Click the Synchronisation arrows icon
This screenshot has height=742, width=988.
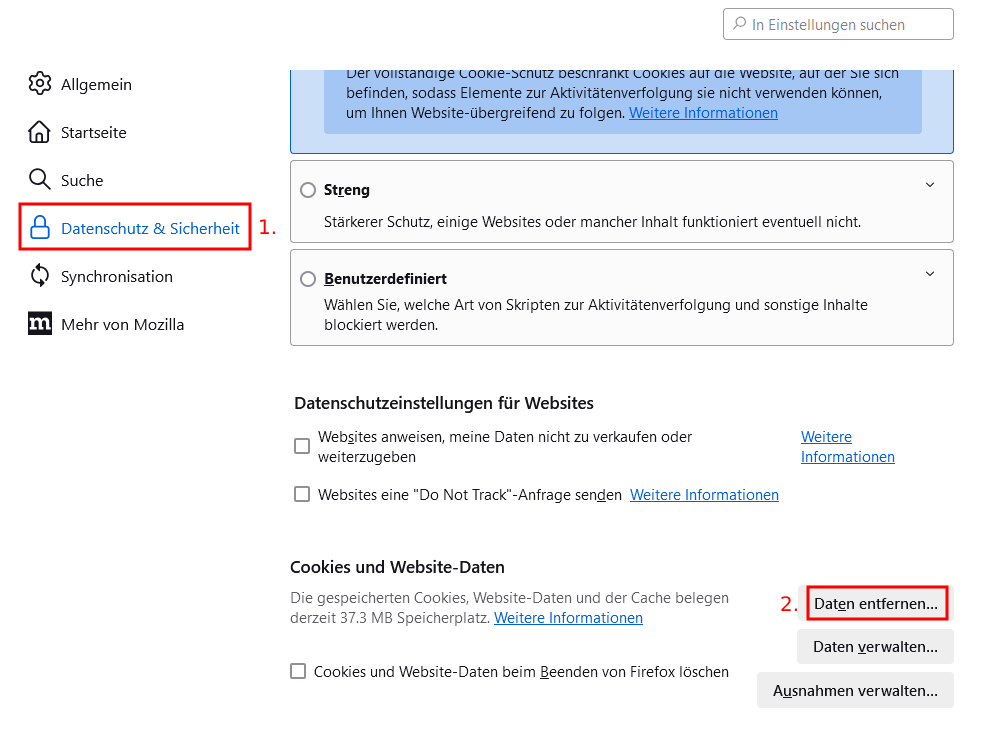[x=40, y=276]
